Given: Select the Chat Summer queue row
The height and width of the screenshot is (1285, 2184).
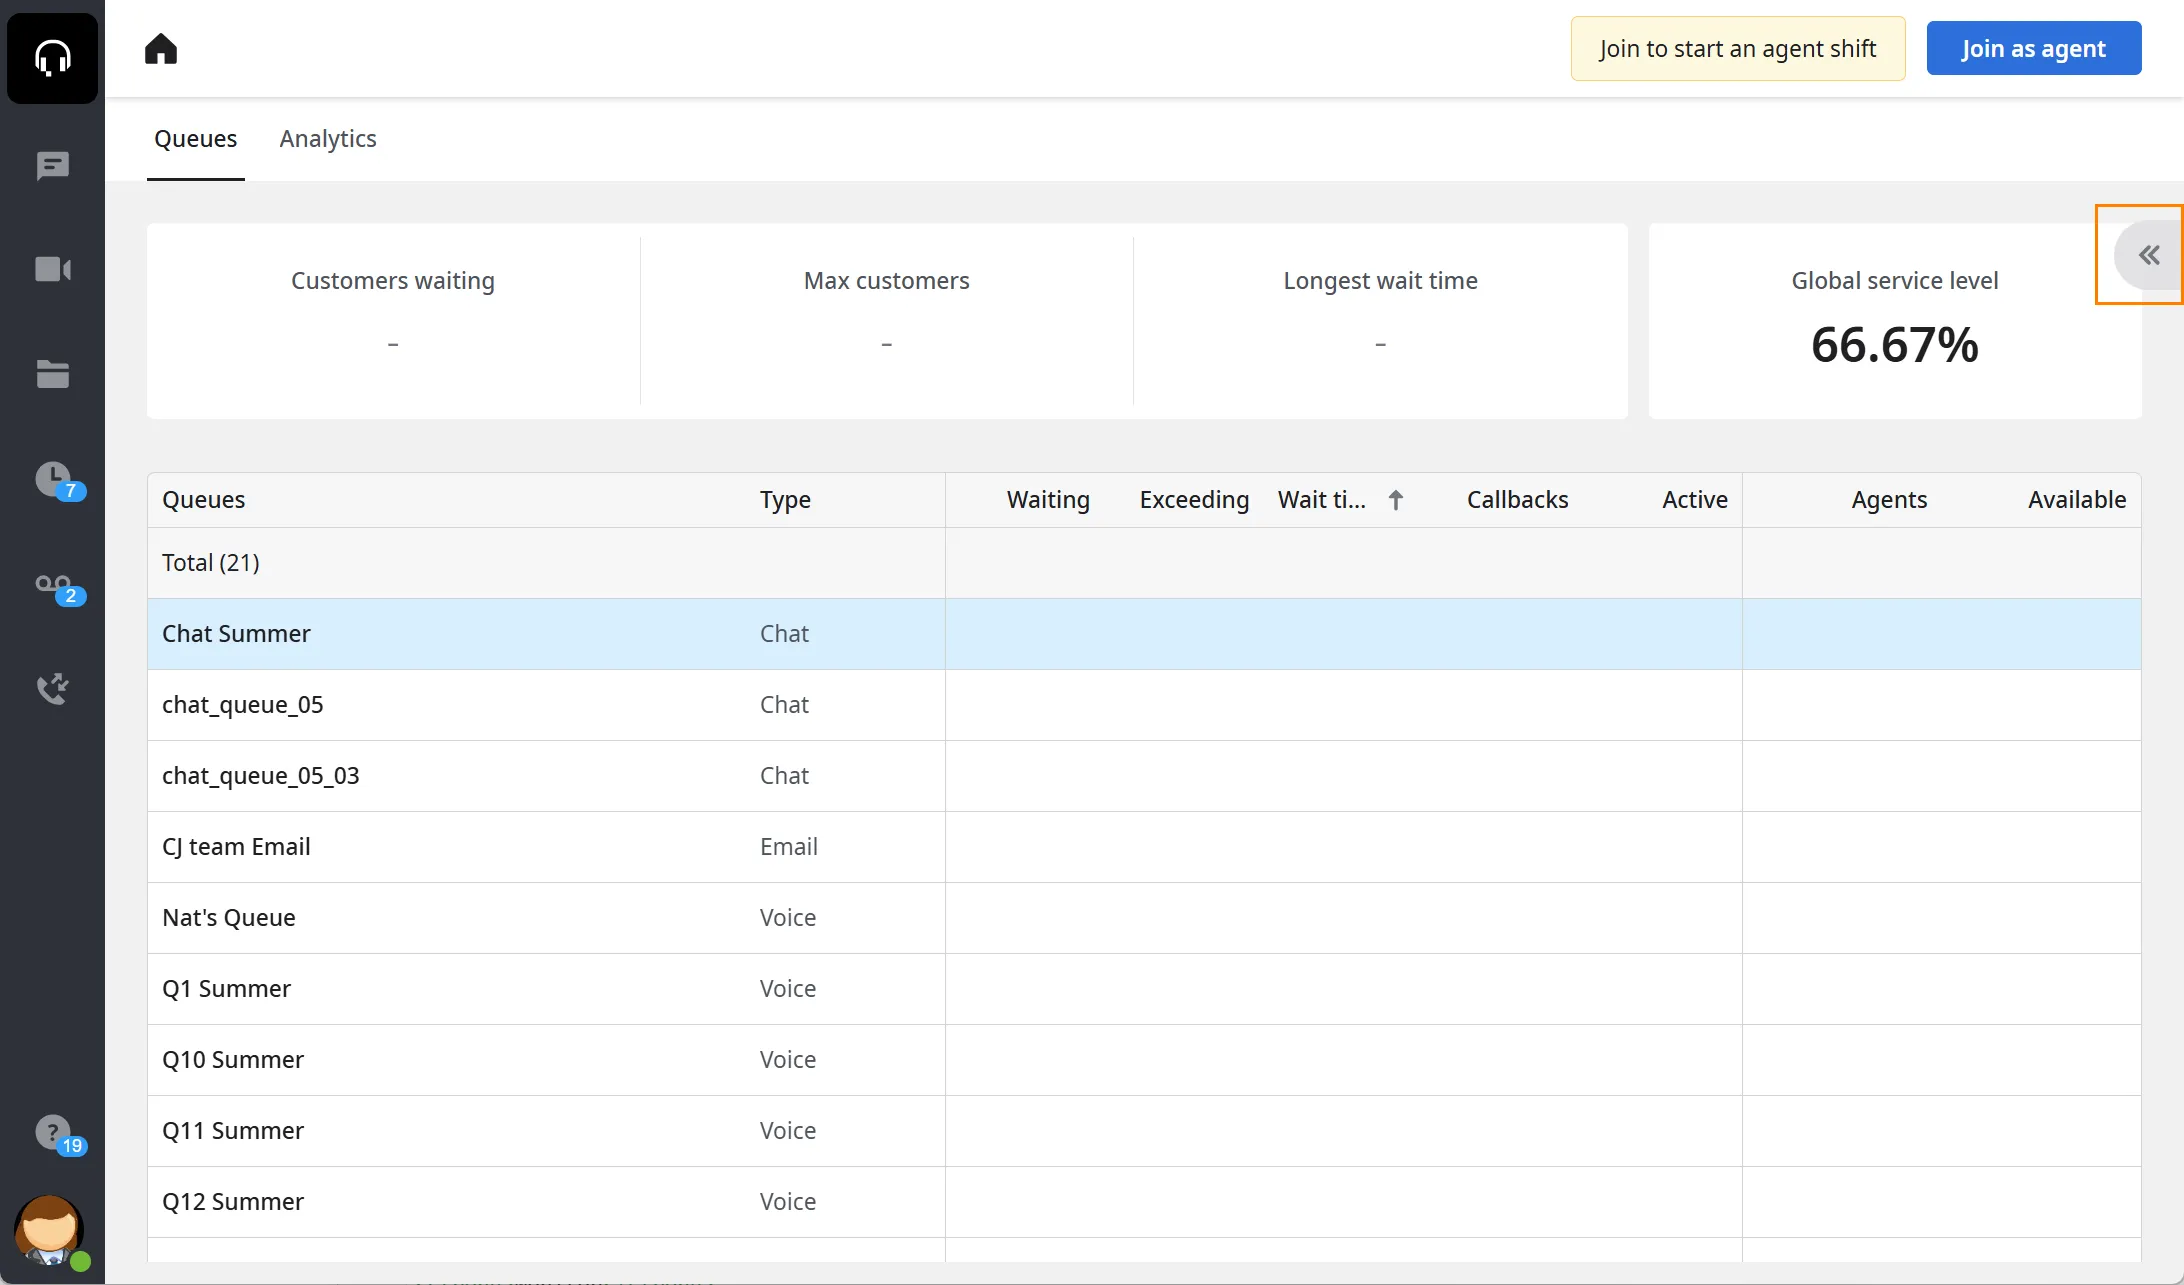Looking at the screenshot, I should pyautogui.click(x=1144, y=634).
